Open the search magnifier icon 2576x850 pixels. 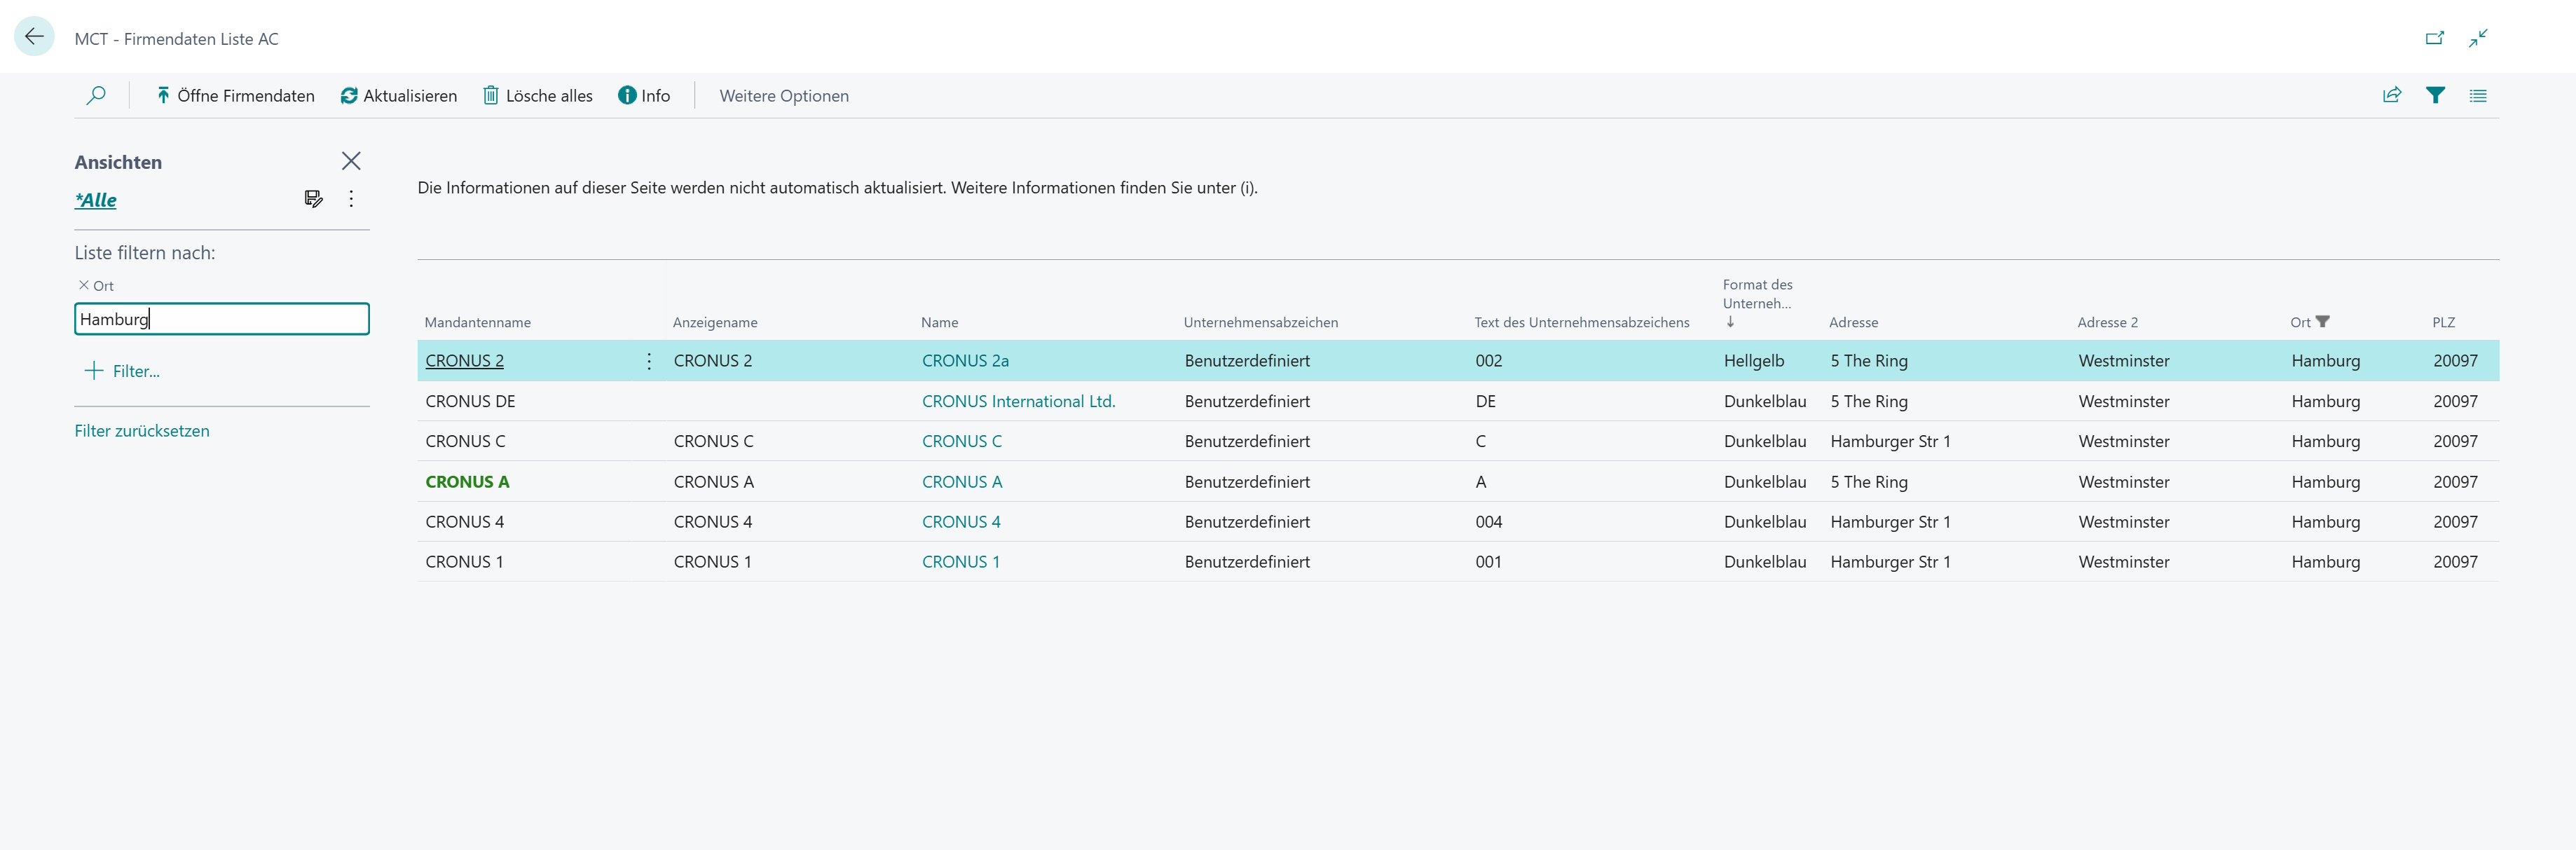tap(96, 95)
